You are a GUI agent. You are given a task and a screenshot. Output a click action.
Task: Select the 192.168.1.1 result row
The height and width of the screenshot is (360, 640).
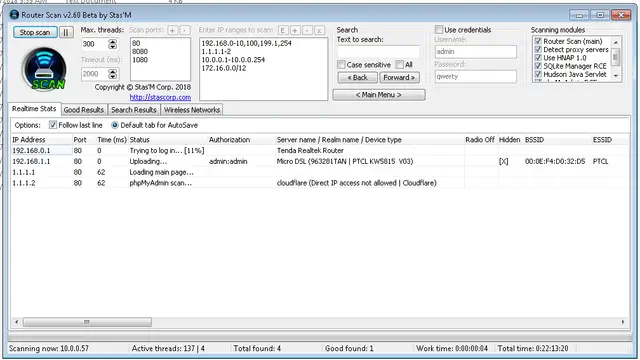point(320,161)
